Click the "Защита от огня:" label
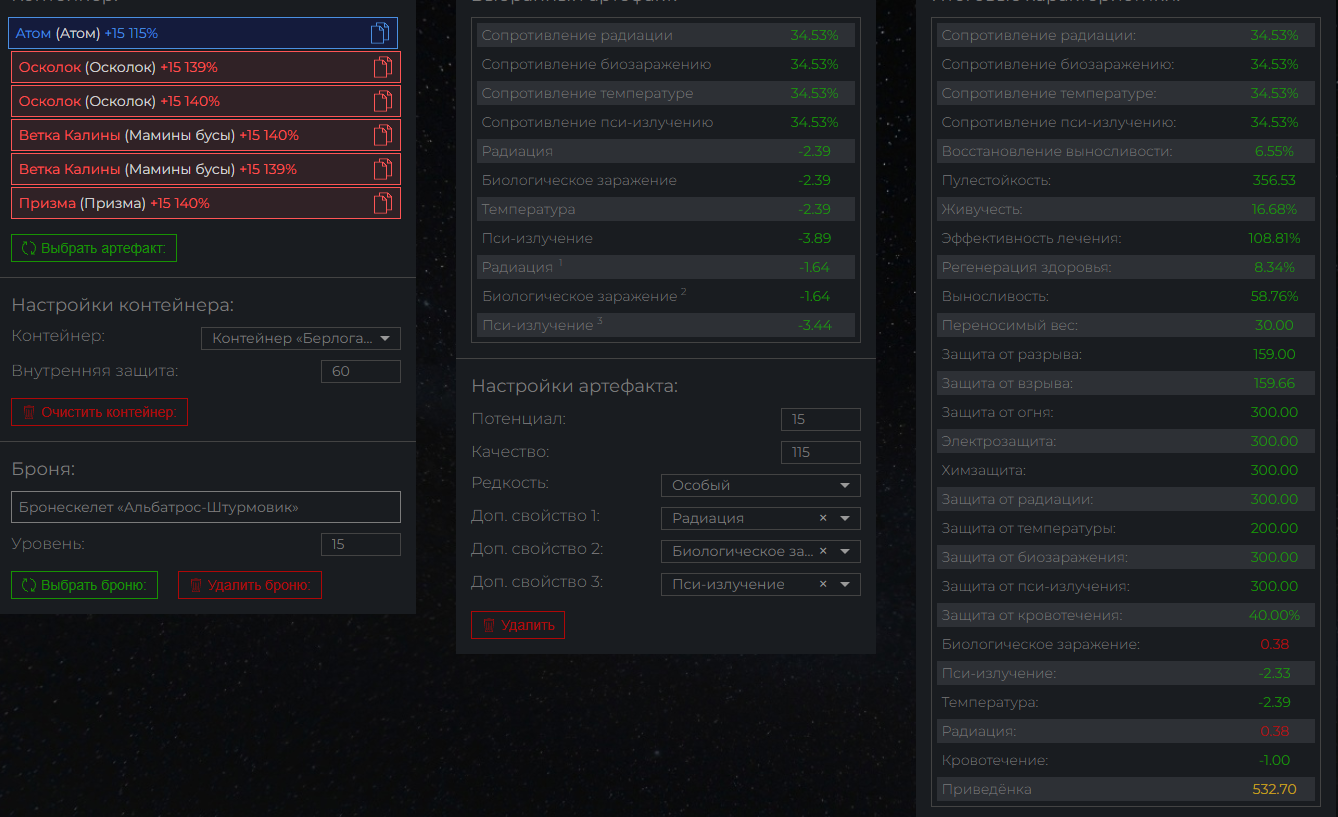 (x=997, y=413)
